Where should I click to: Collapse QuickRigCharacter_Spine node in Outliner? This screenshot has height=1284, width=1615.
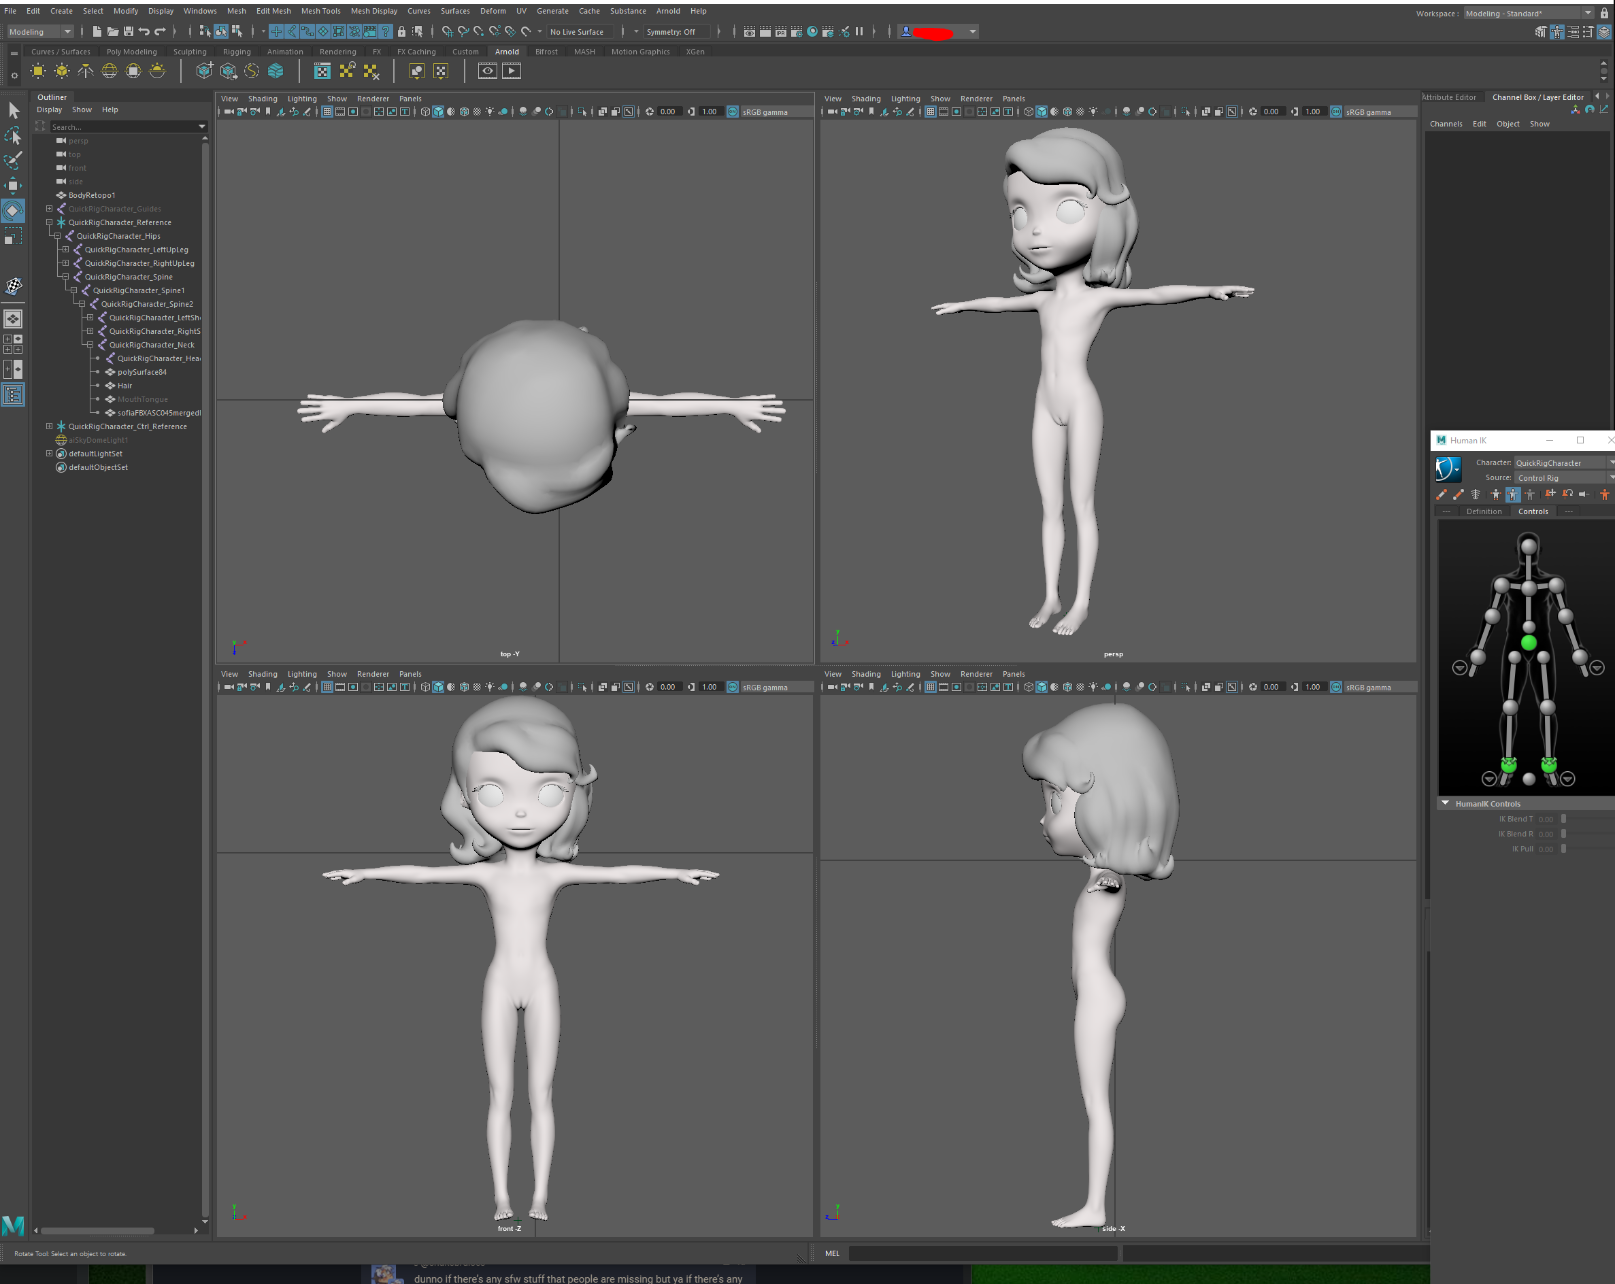pyautogui.click(x=65, y=277)
